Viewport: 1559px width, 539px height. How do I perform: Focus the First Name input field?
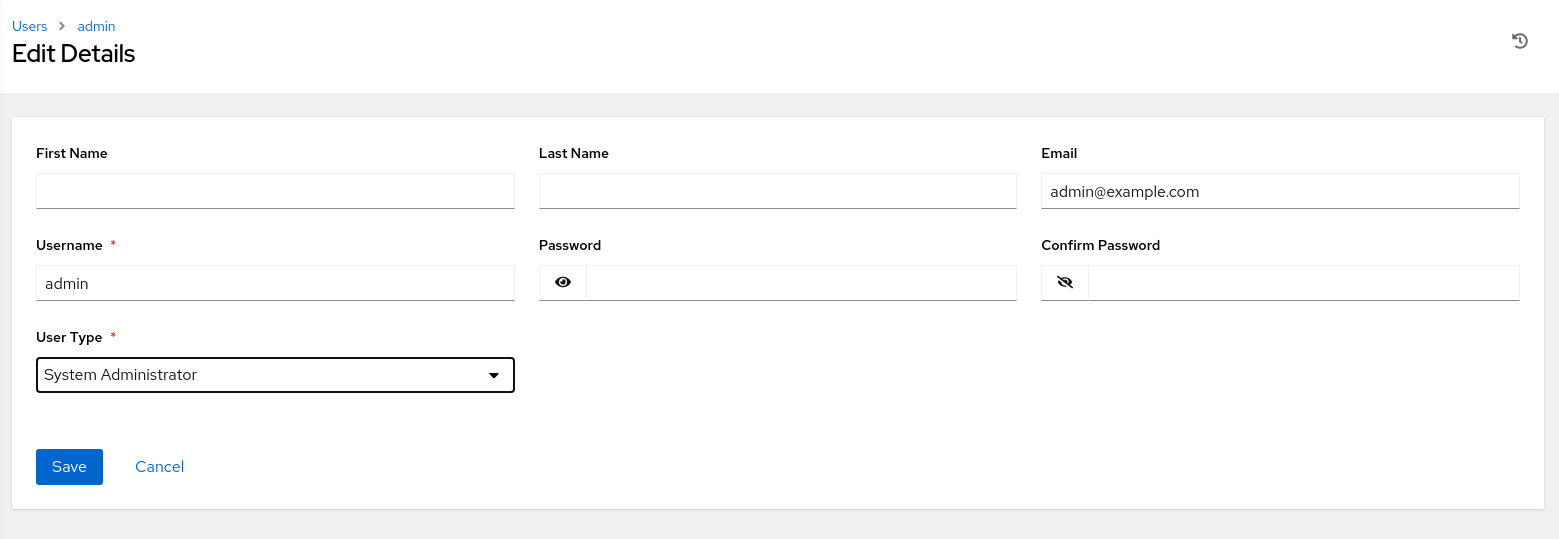click(275, 191)
